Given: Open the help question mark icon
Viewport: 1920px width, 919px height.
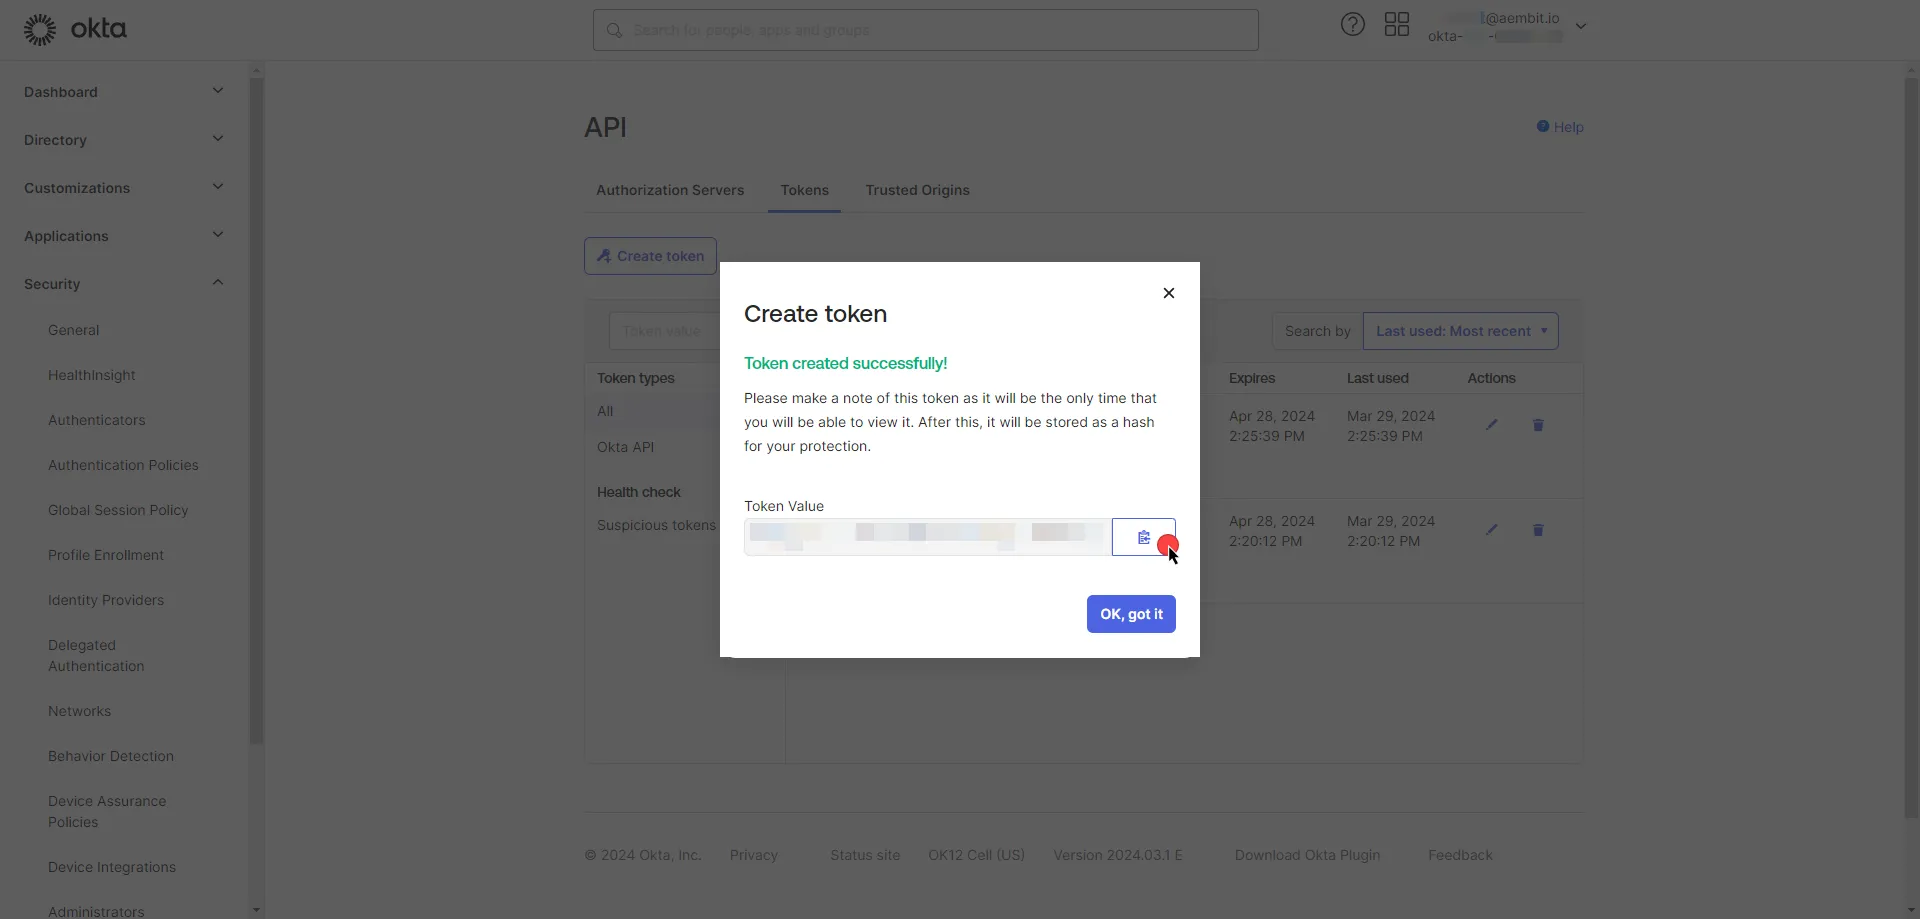Looking at the screenshot, I should point(1352,24).
